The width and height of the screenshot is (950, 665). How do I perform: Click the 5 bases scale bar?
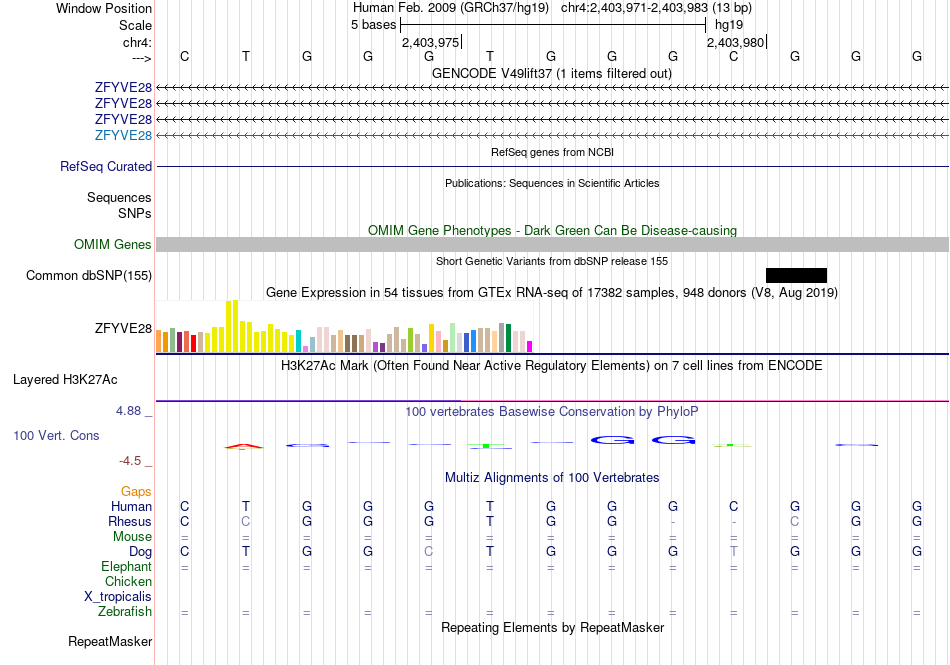click(553, 25)
